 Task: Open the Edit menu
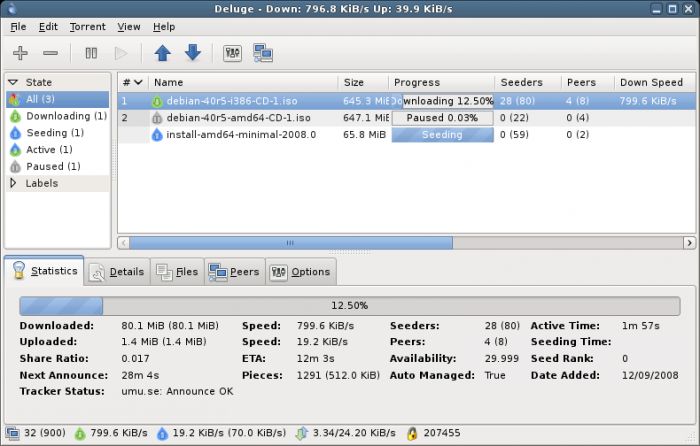click(x=48, y=27)
